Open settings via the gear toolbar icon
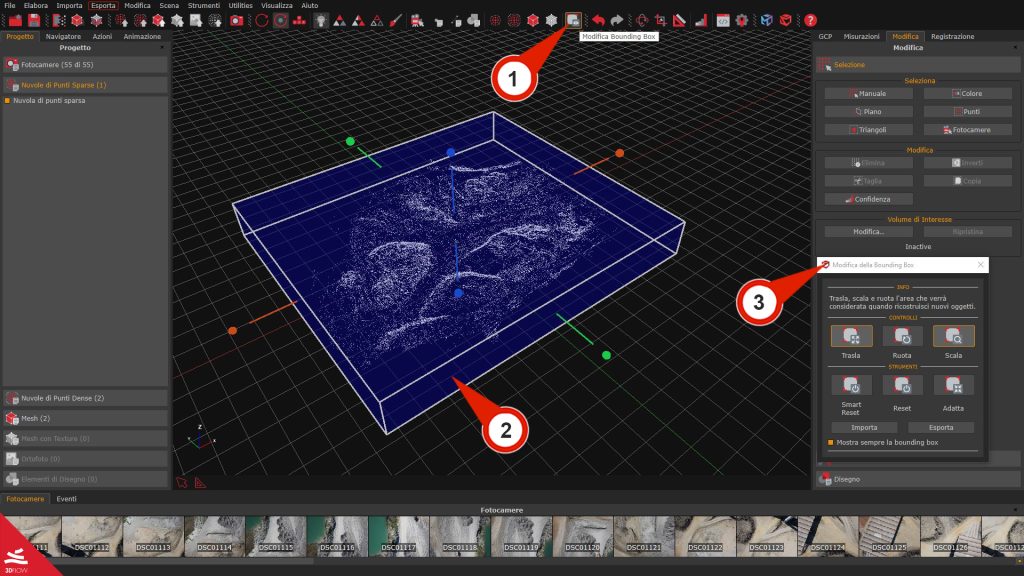The width and height of the screenshot is (1024, 576). click(742, 21)
